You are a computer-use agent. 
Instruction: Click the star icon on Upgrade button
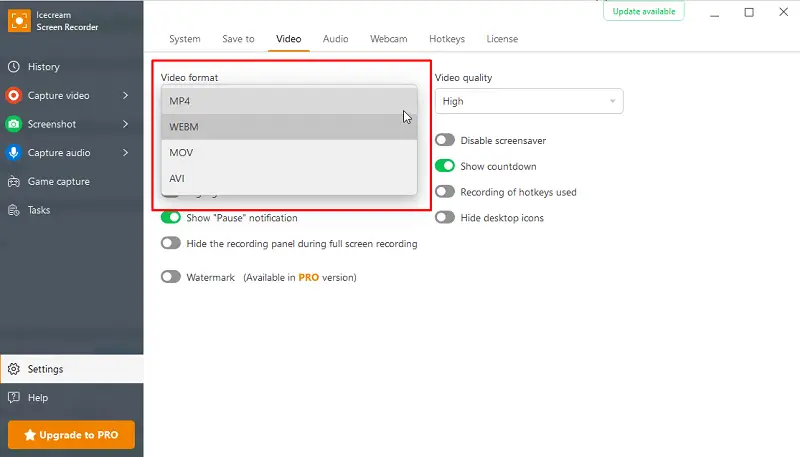click(x=30, y=435)
